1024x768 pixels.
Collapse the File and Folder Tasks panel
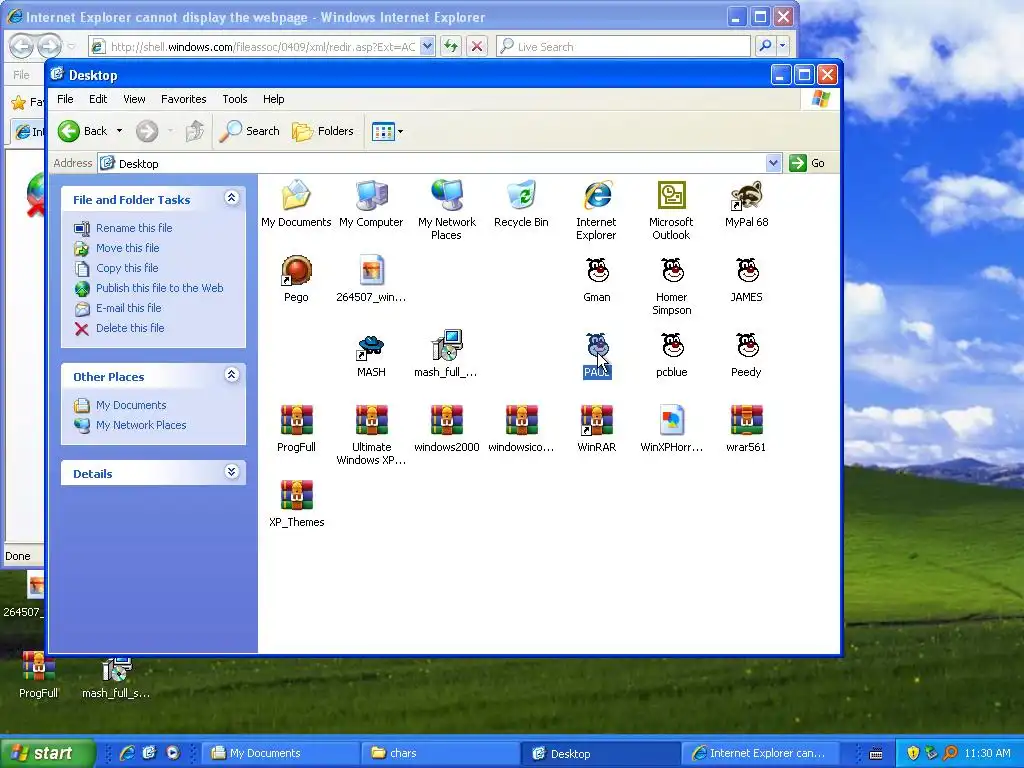coord(231,198)
